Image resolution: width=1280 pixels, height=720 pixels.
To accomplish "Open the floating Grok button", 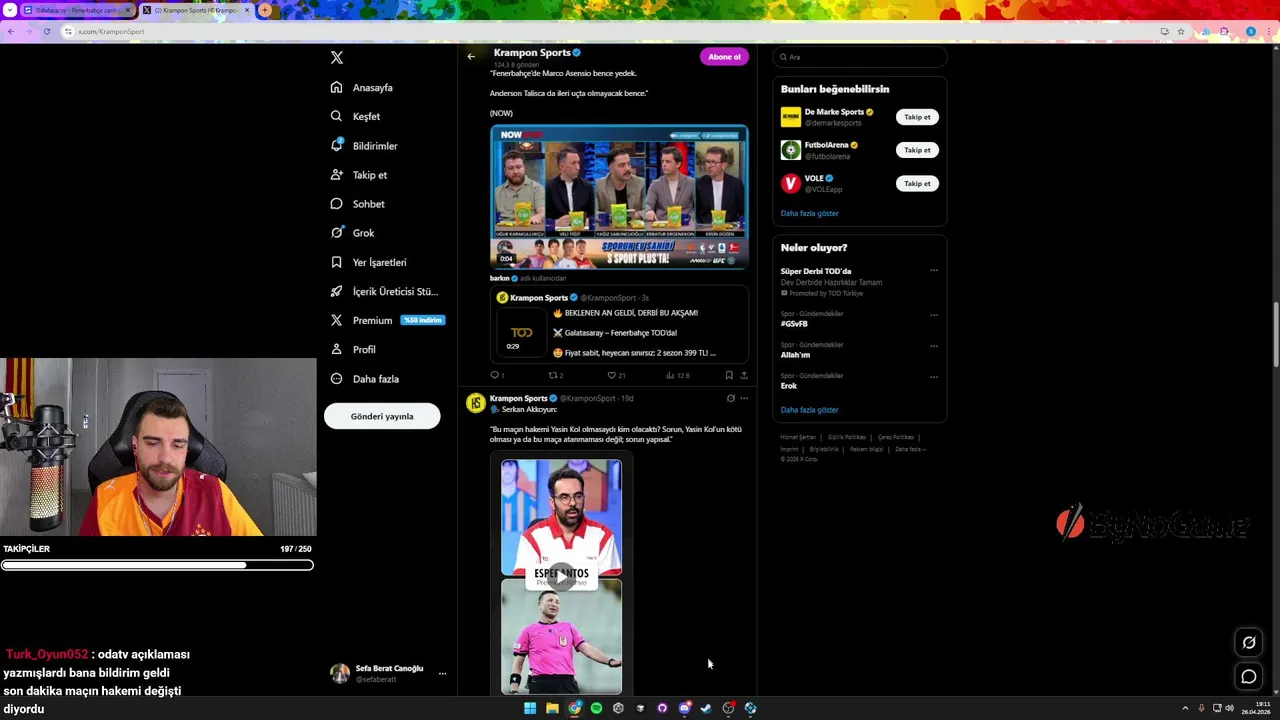I will [1249, 643].
